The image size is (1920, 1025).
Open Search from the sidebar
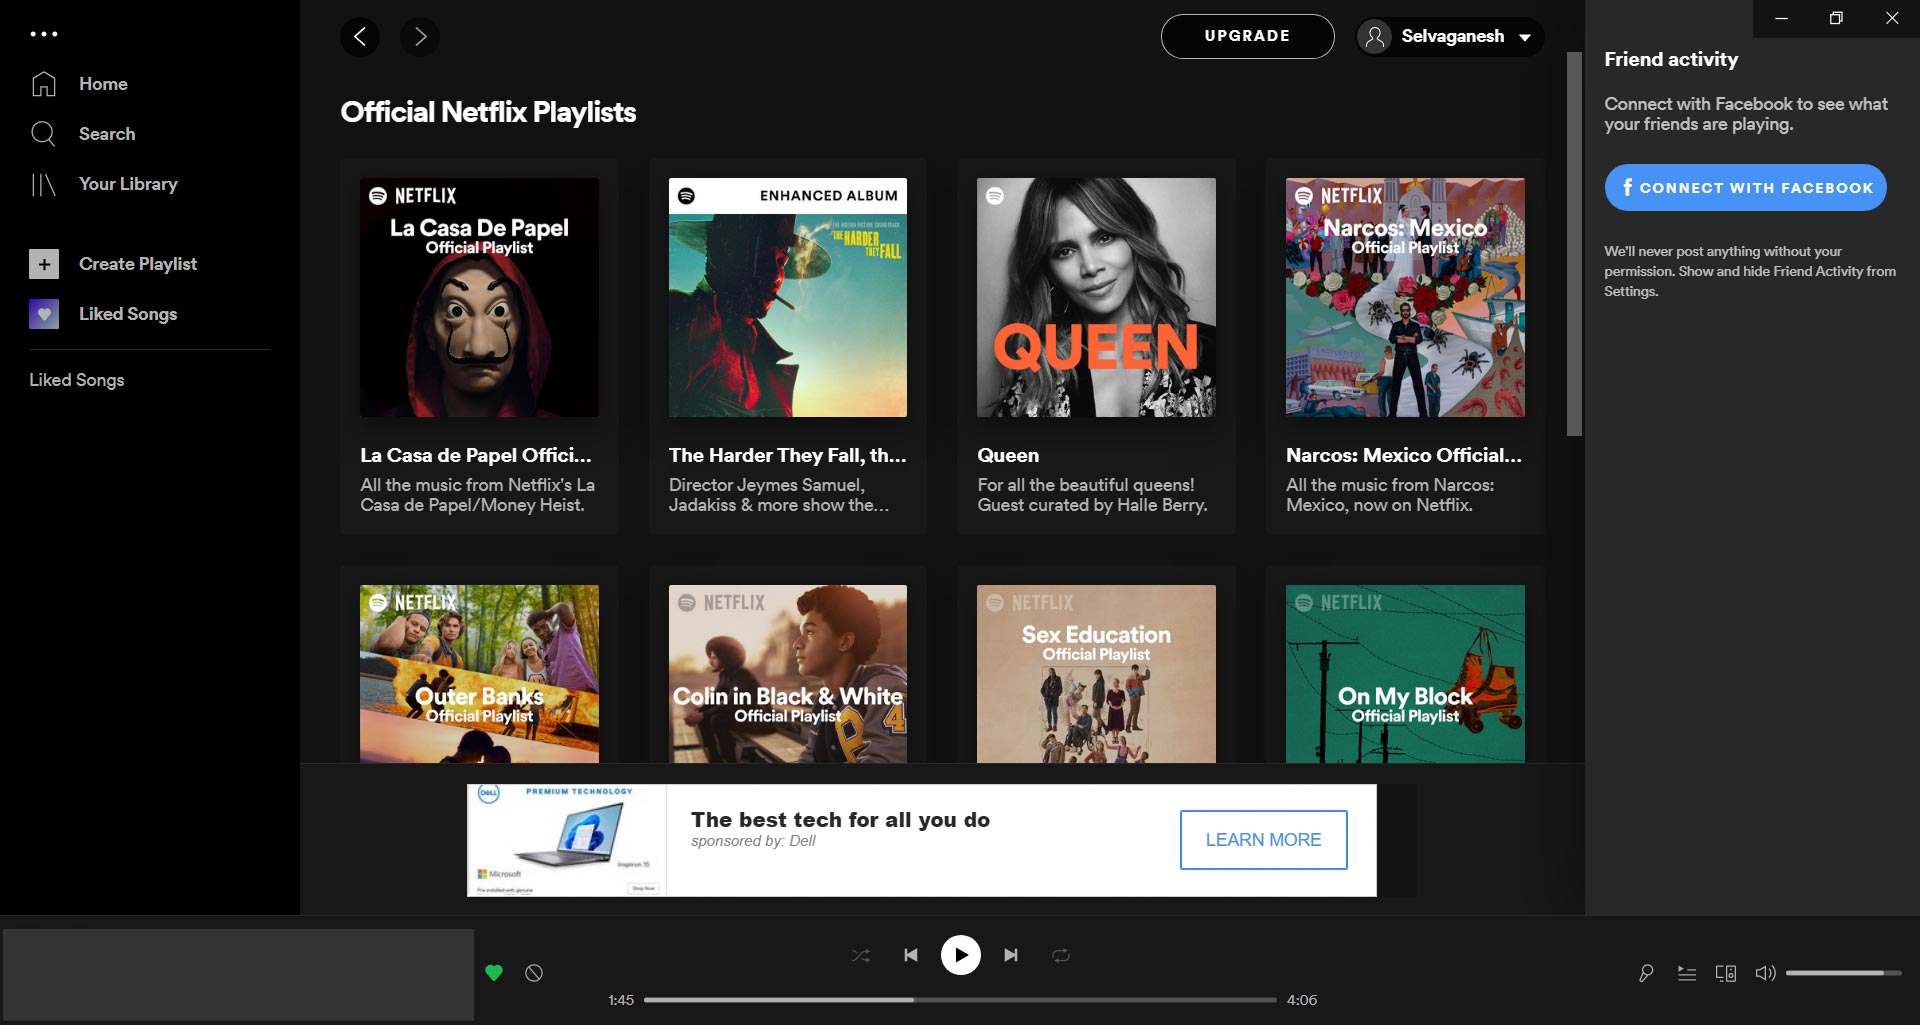click(83, 134)
